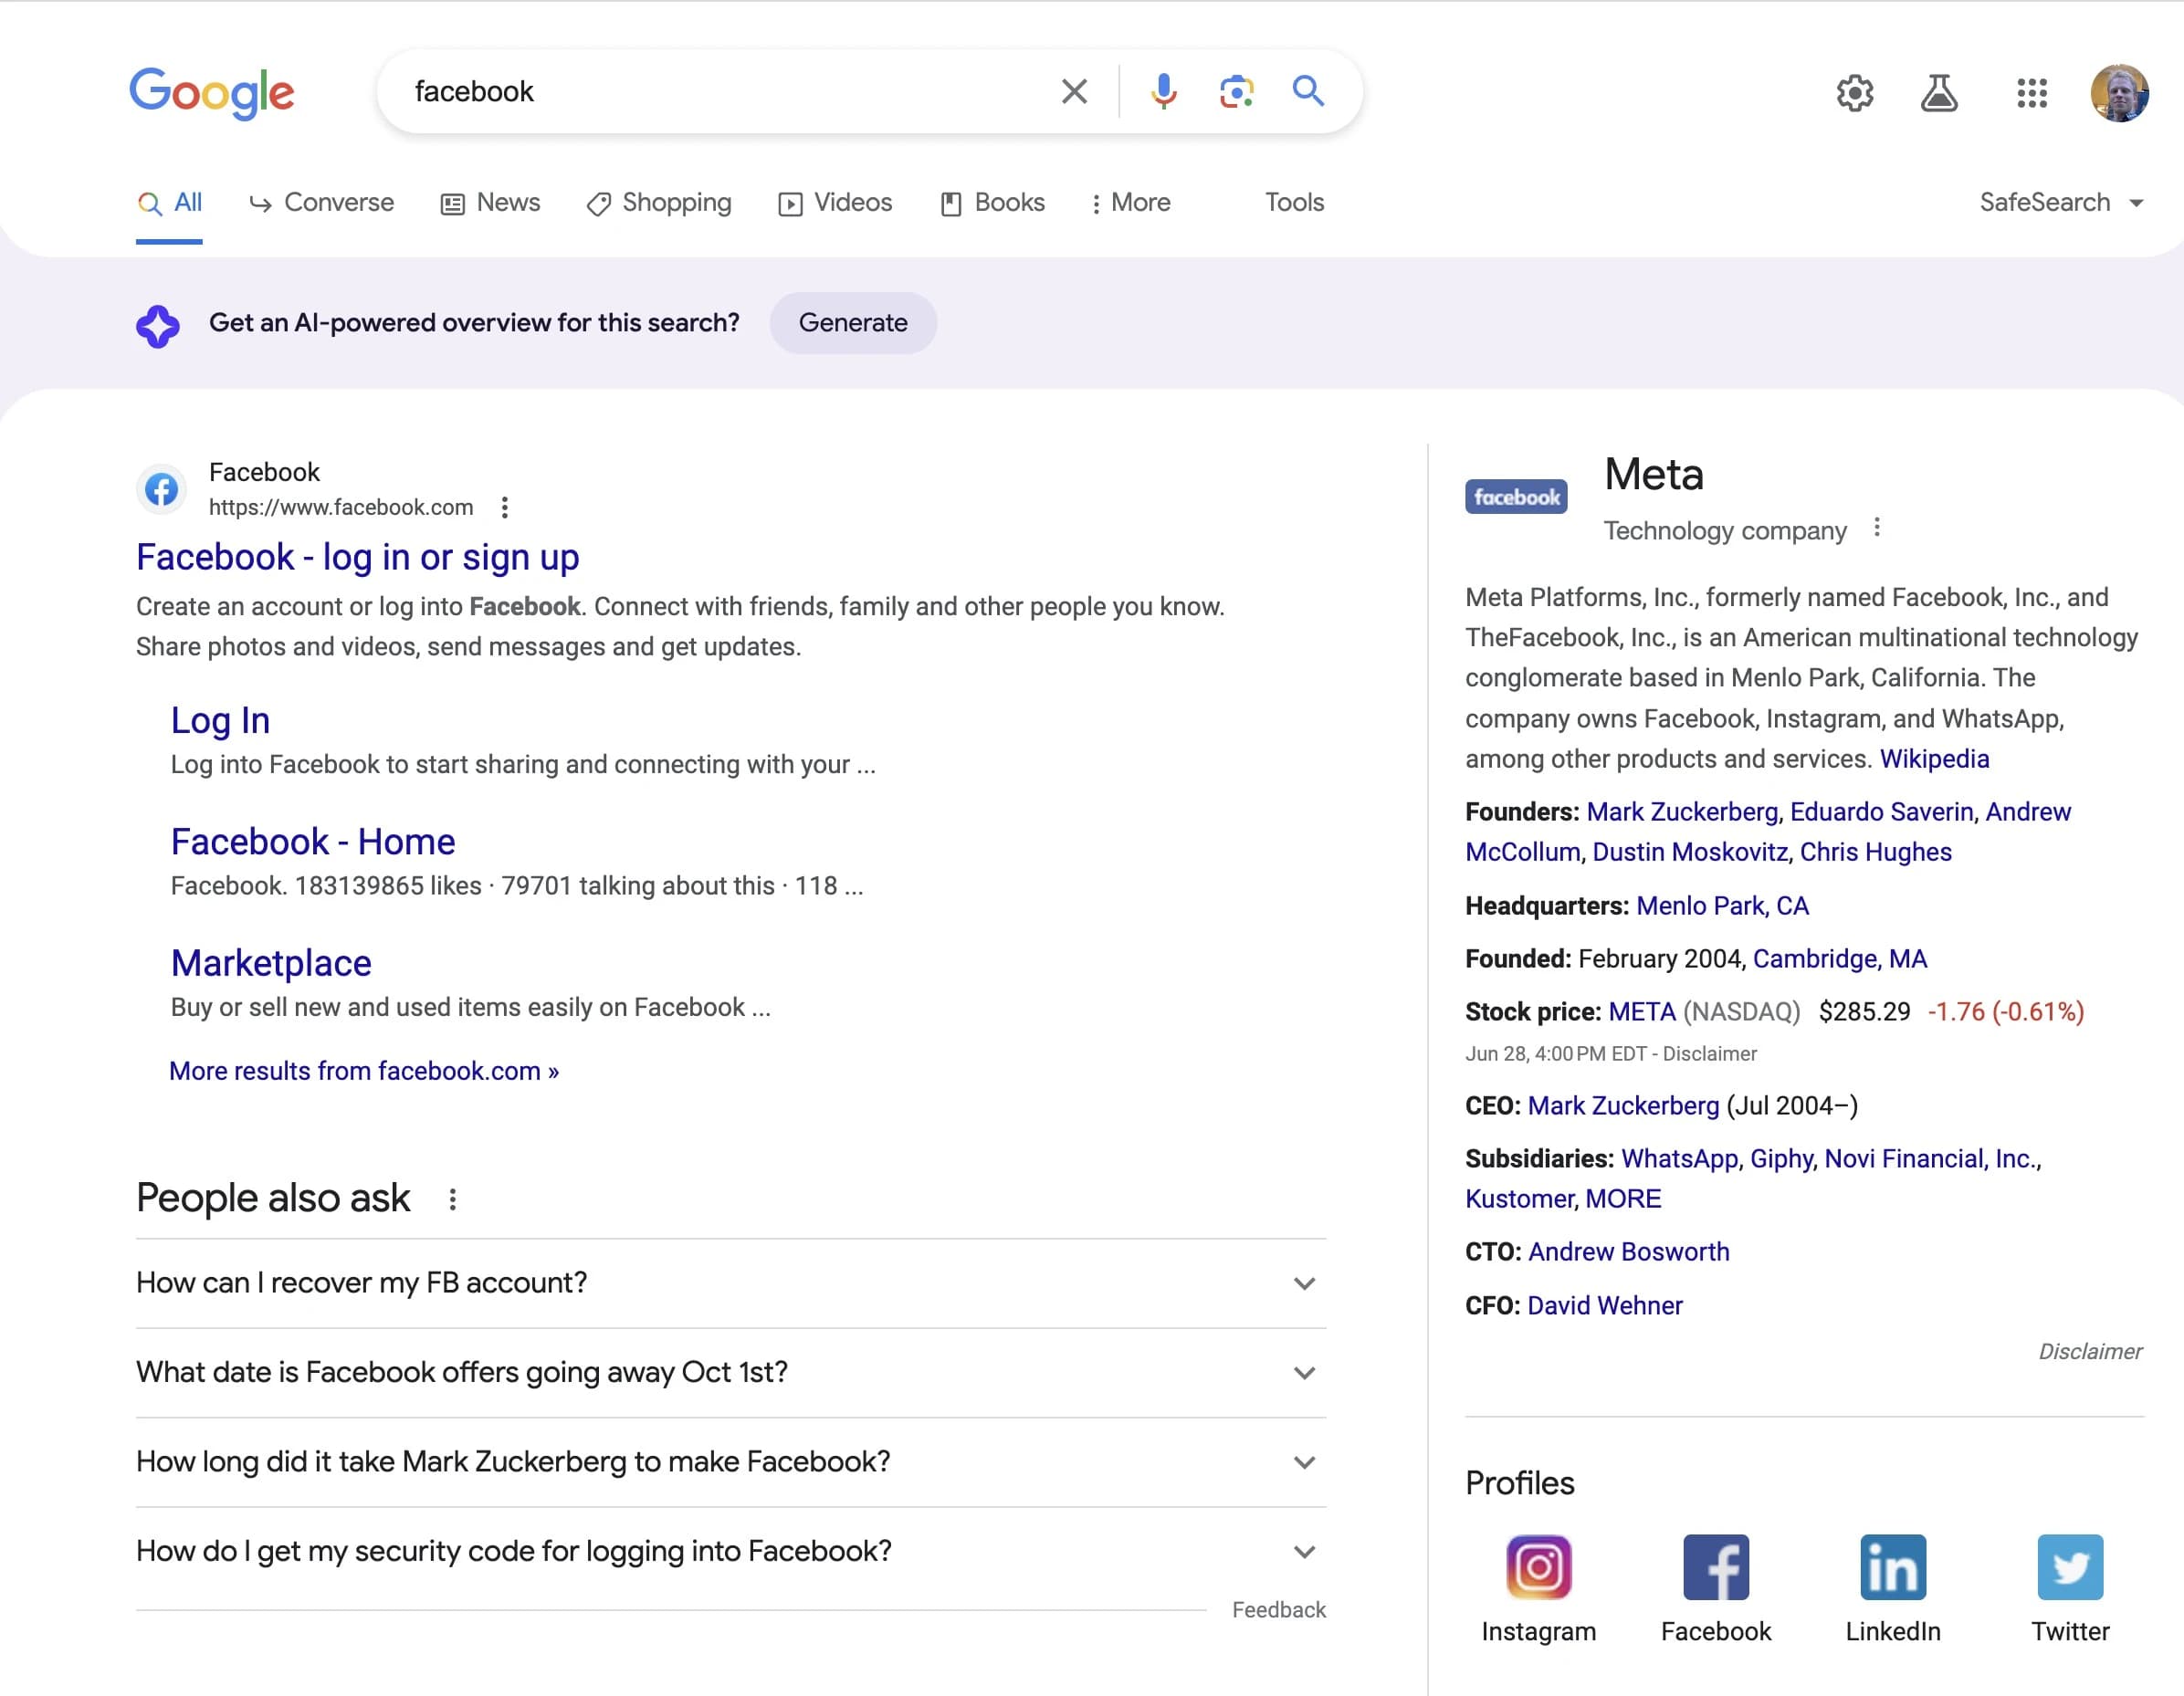
Task: Open "More results from facebook.com" link
Action: click(364, 1071)
